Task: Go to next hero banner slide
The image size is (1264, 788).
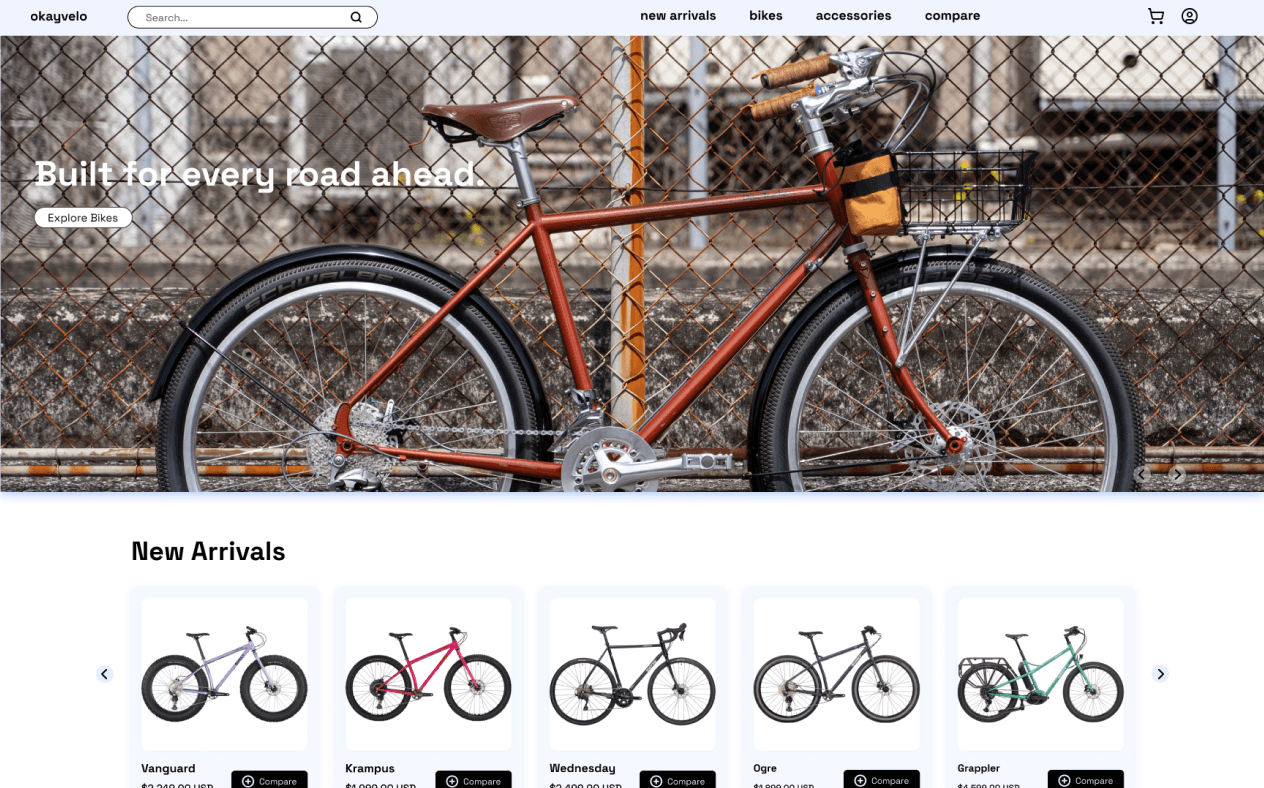Action: point(1177,475)
